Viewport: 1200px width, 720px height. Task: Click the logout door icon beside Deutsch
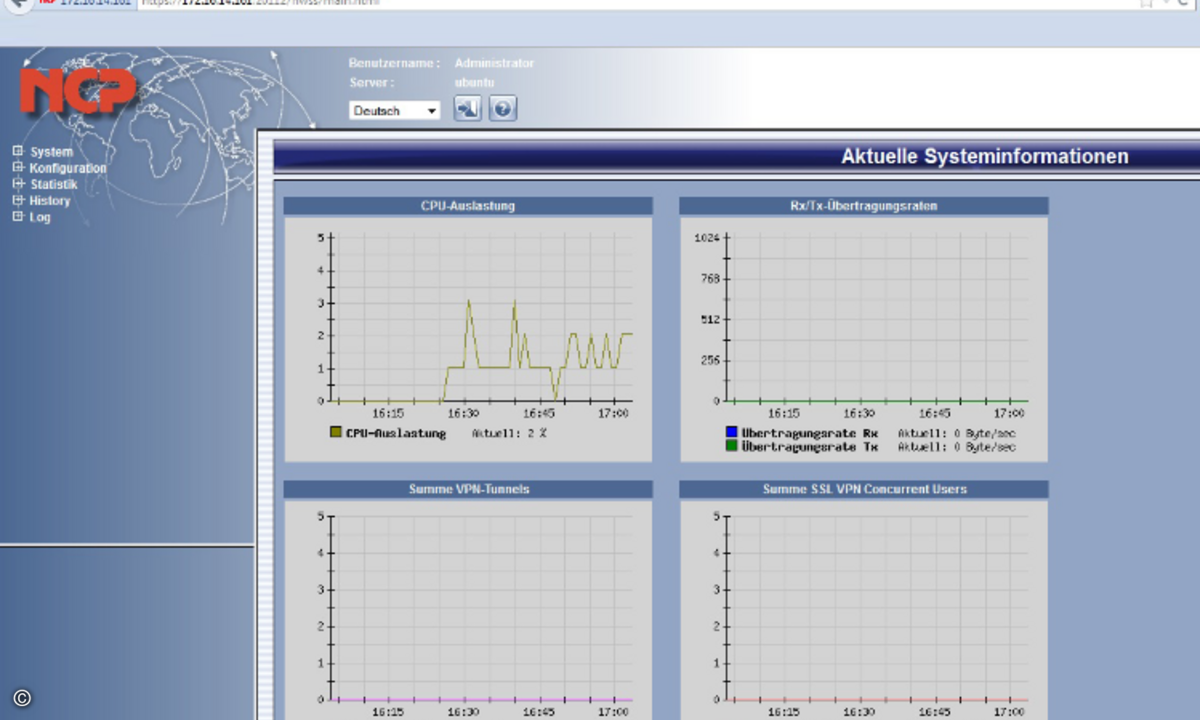click(467, 108)
